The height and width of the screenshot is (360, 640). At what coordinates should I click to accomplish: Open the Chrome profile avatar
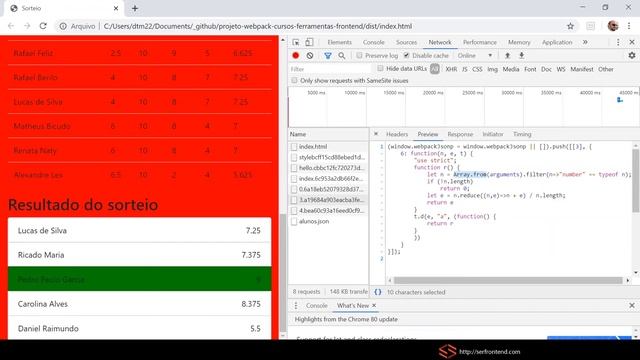(x=613, y=26)
